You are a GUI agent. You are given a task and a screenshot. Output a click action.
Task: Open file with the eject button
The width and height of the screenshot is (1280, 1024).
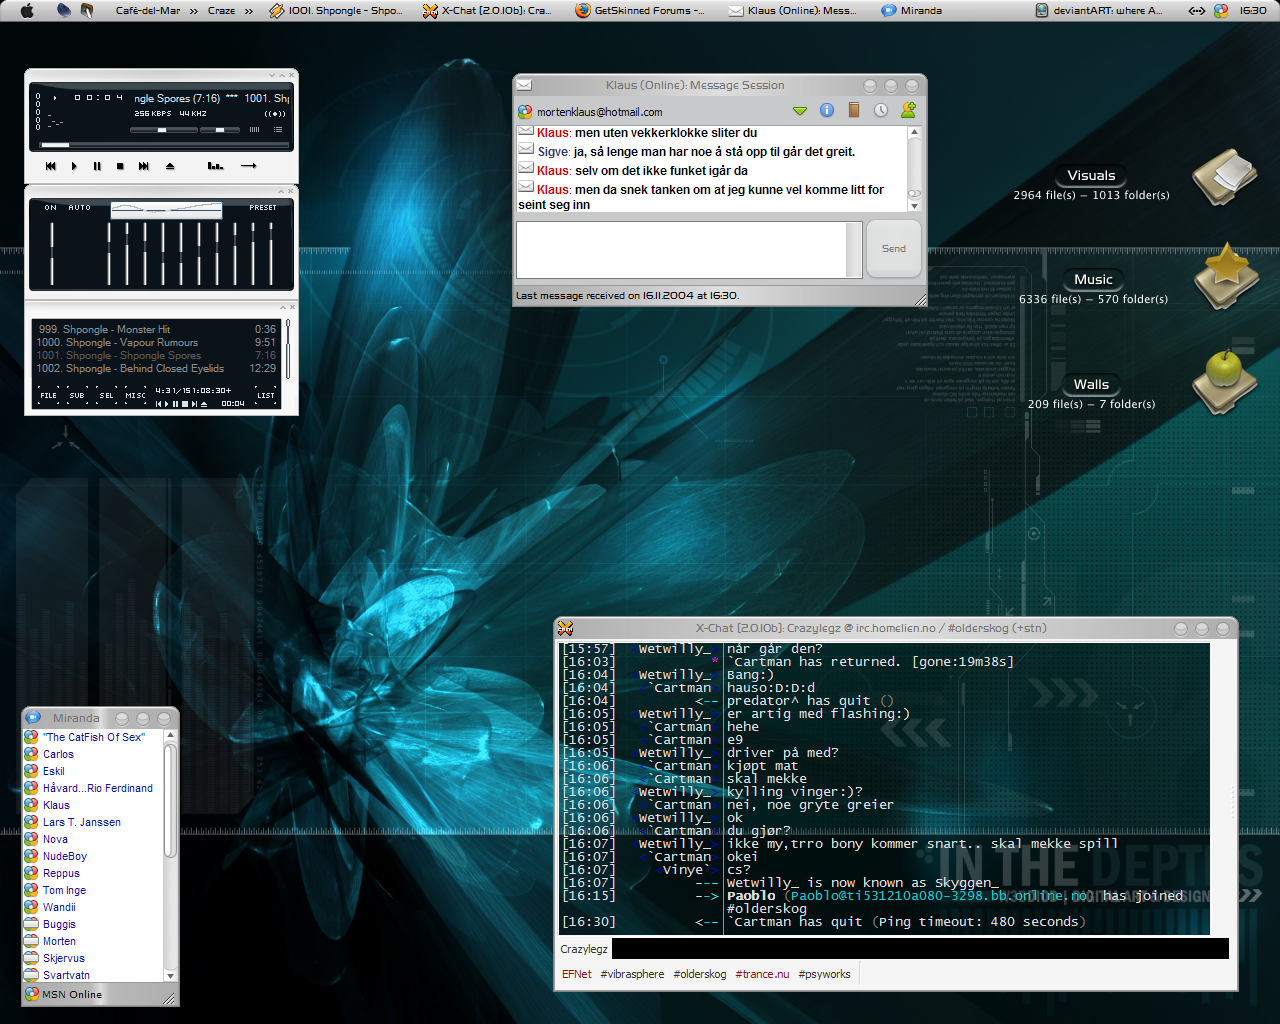point(170,166)
